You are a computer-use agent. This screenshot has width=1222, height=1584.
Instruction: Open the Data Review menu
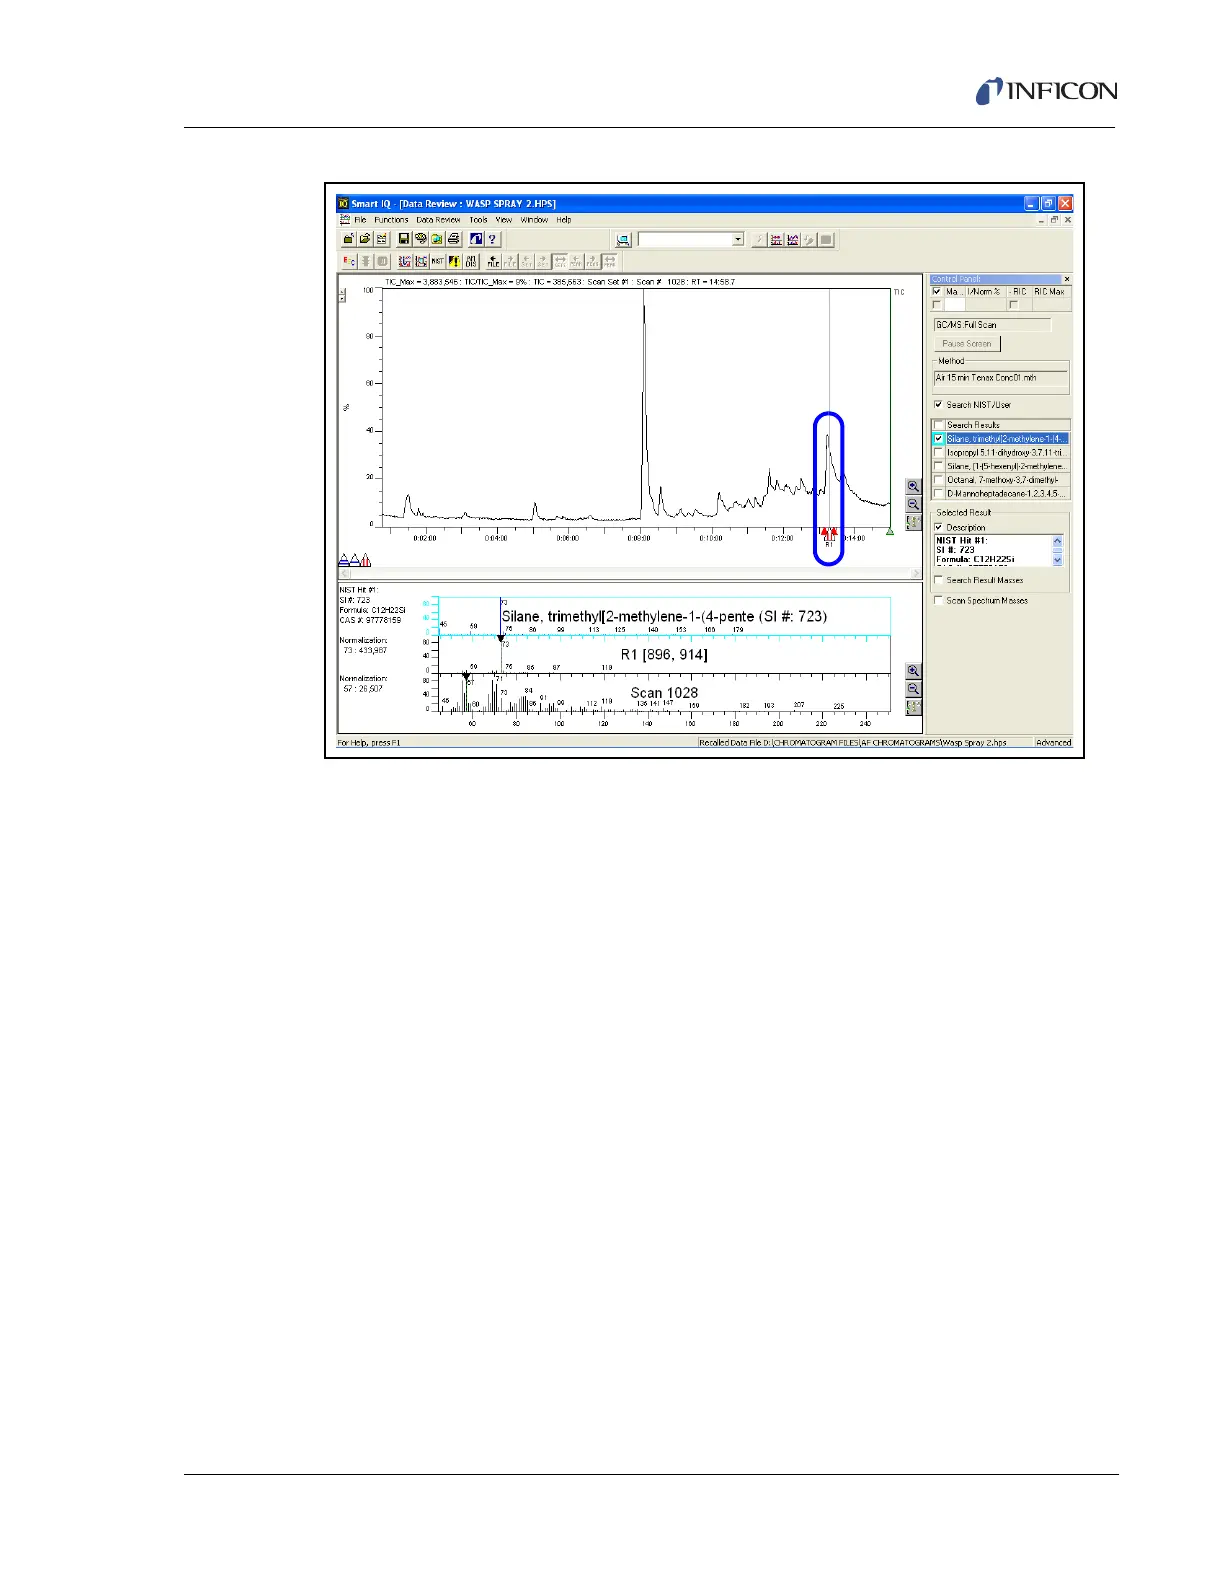[x=438, y=220]
